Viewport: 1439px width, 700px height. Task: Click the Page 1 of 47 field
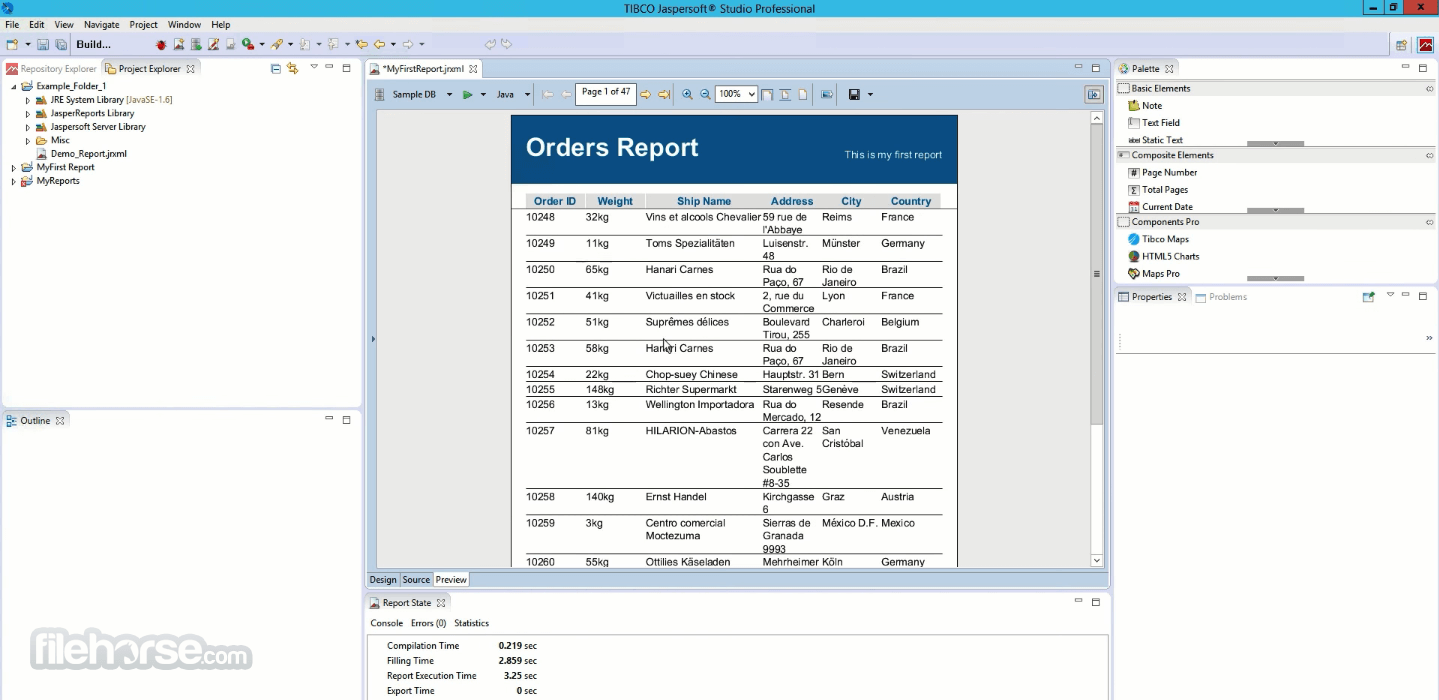[x=606, y=93]
